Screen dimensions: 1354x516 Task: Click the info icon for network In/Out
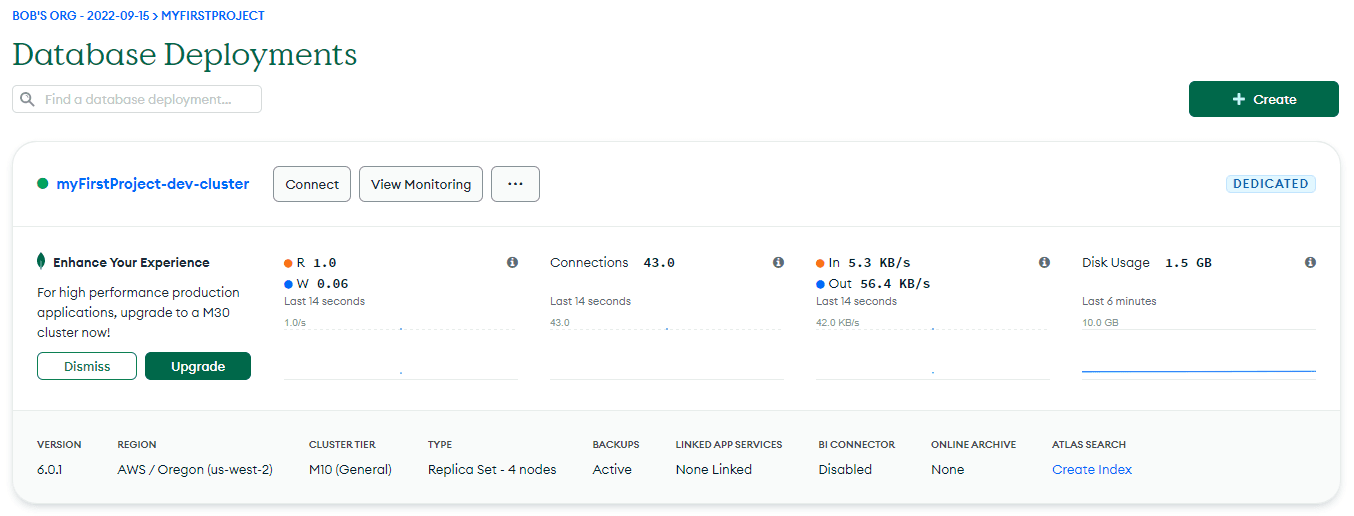pos(1044,263)
